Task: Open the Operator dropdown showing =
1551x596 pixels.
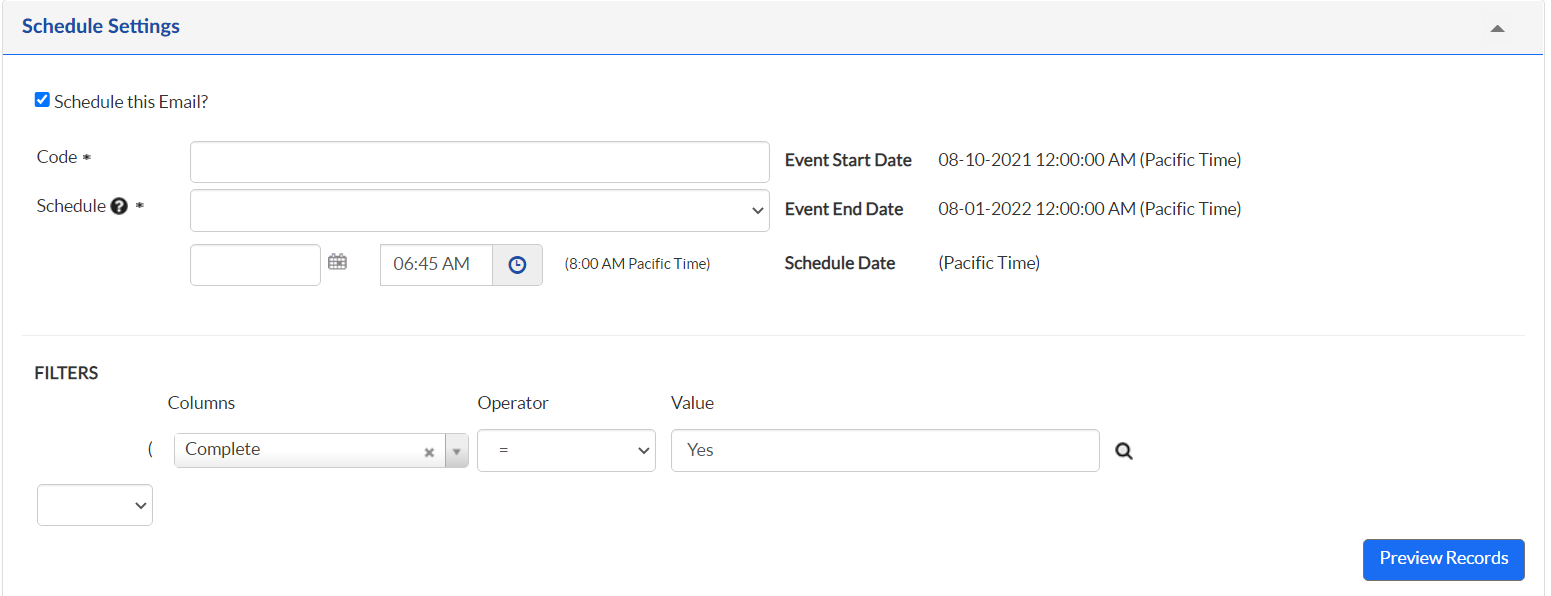Action: (x=566, y=450)
